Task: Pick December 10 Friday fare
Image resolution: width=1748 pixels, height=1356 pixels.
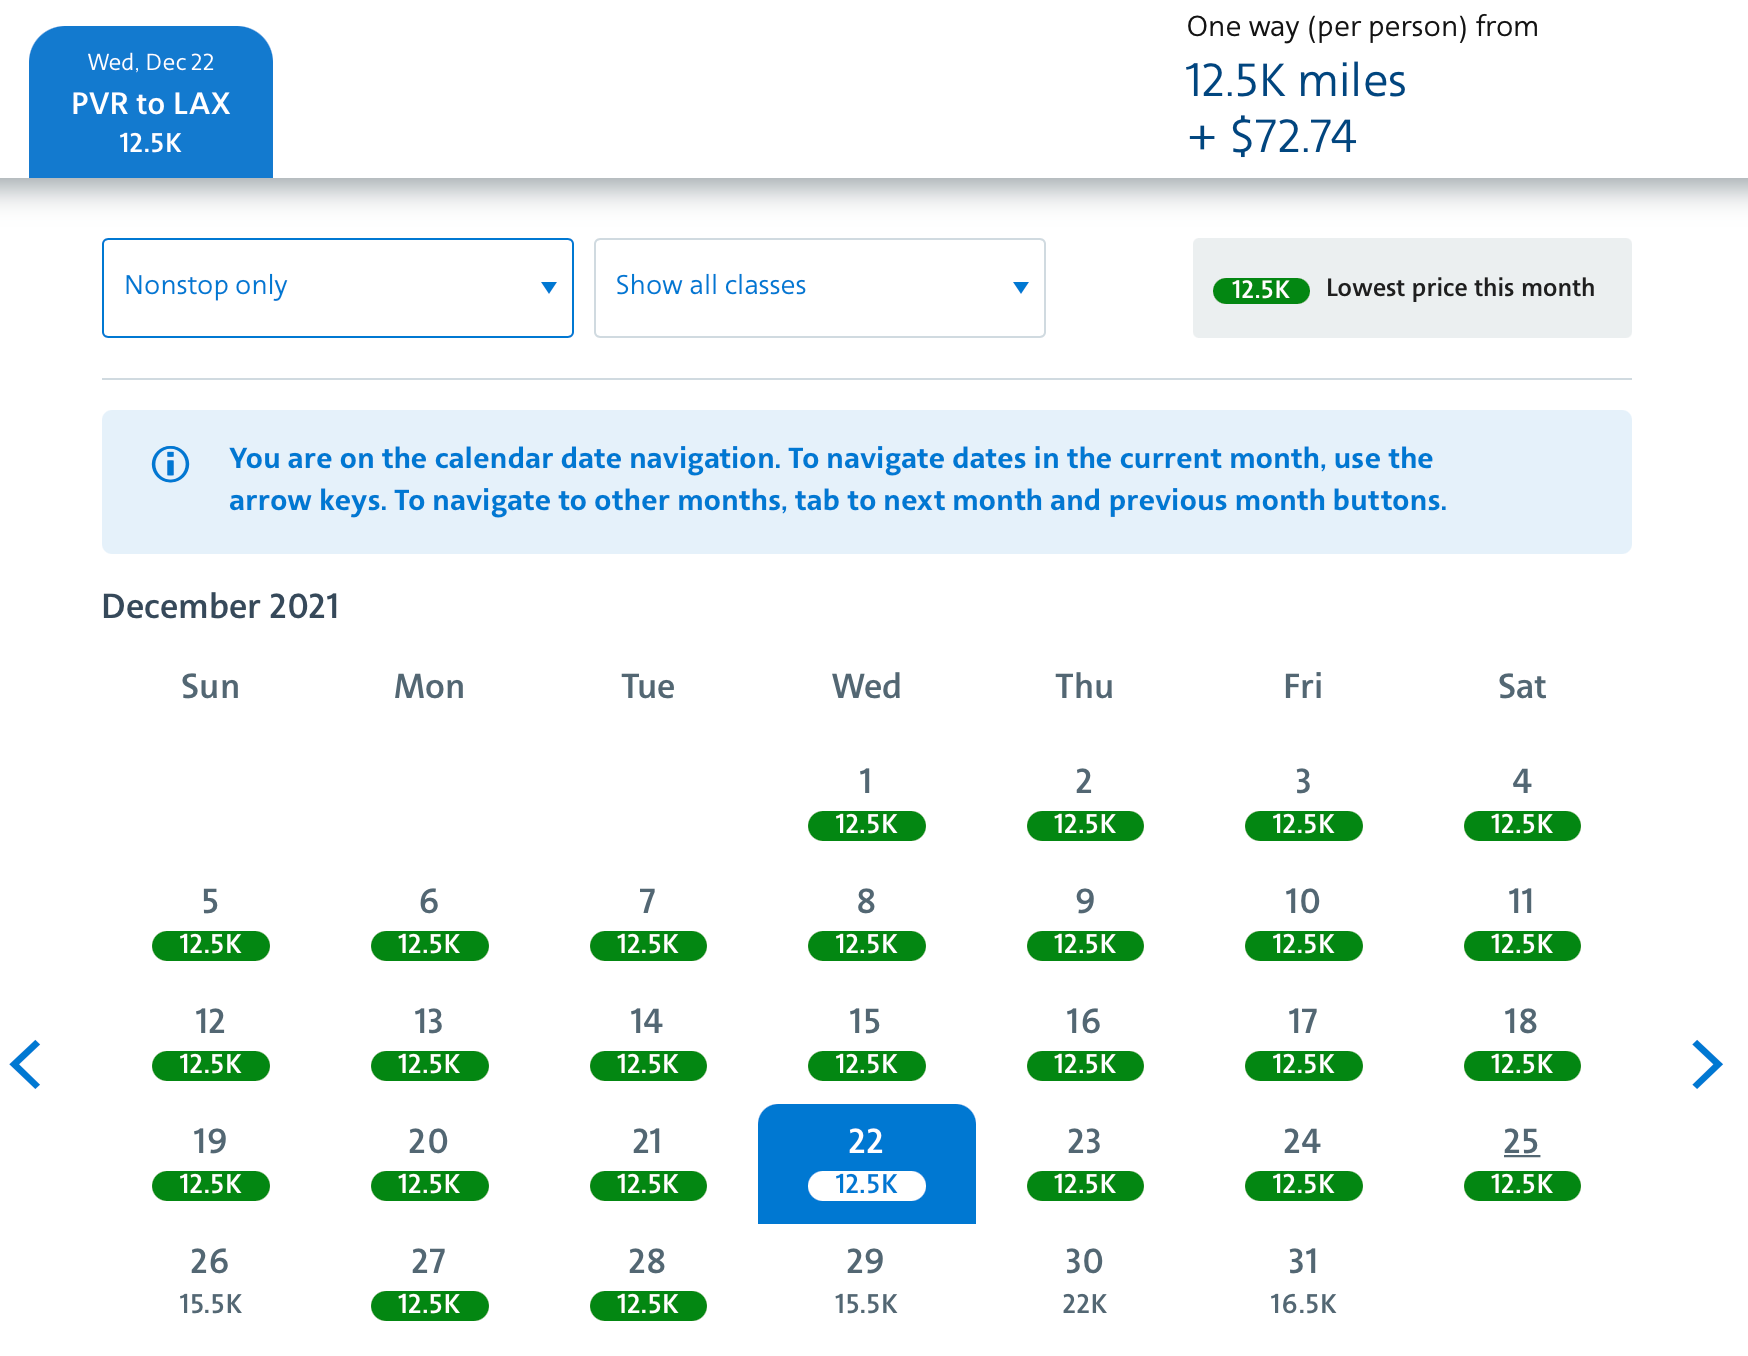Action: (x=1302, y=922)
